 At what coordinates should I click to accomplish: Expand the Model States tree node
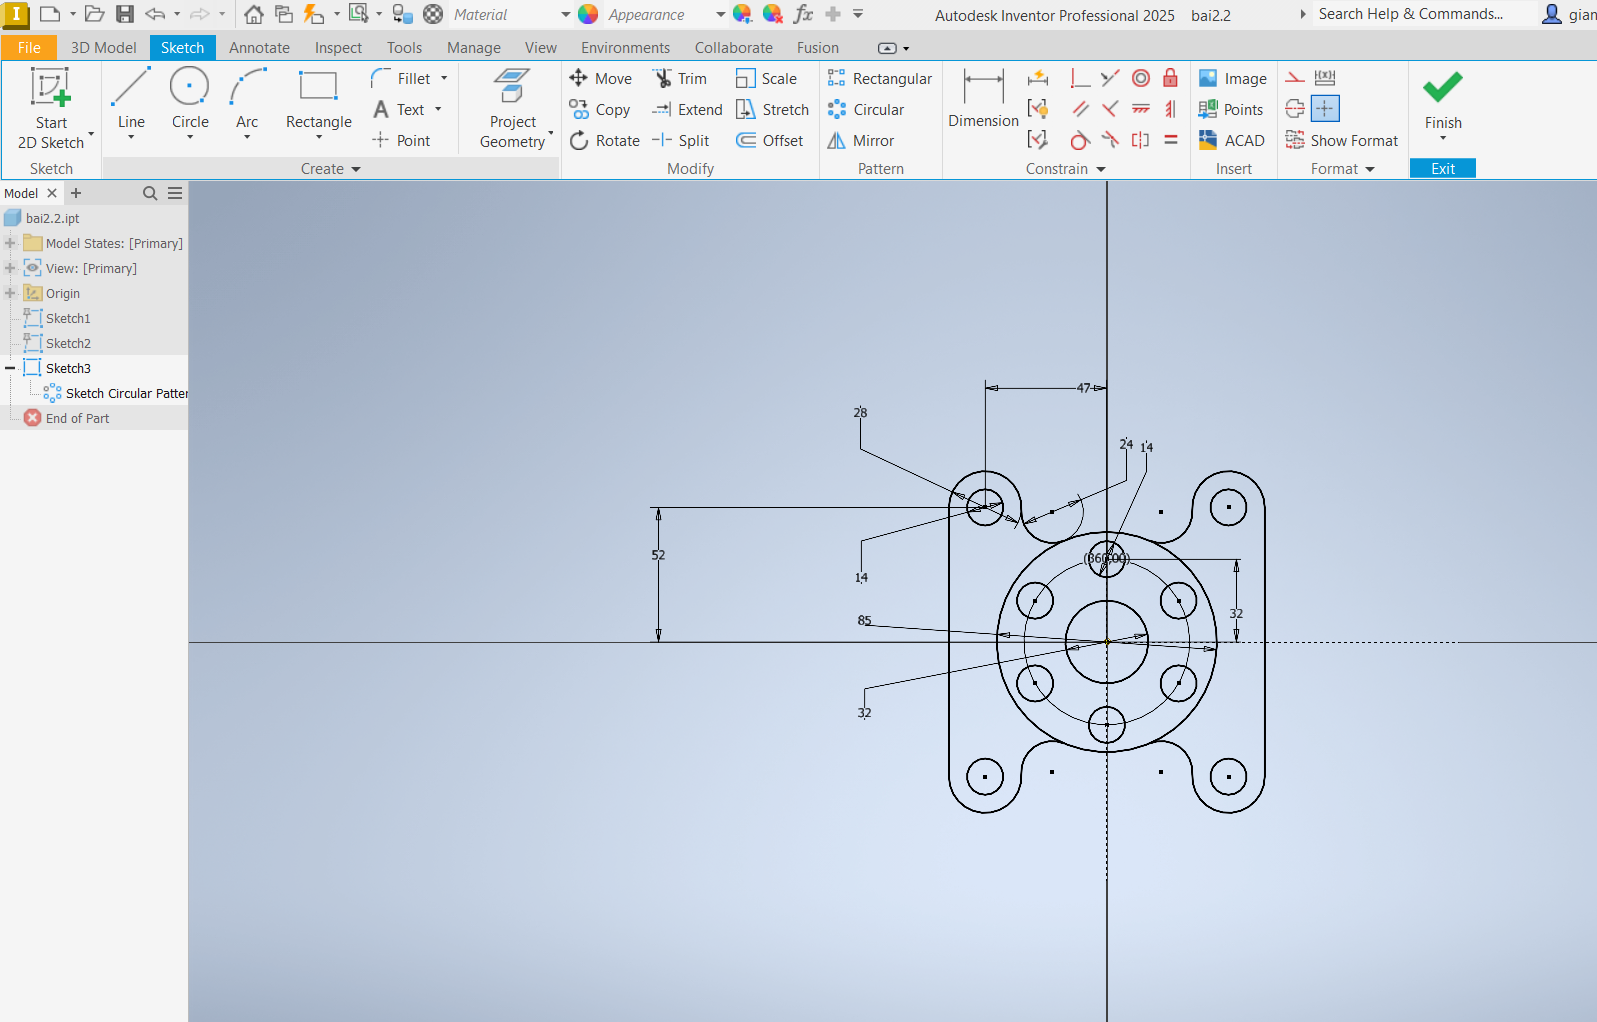click(10, 243)
